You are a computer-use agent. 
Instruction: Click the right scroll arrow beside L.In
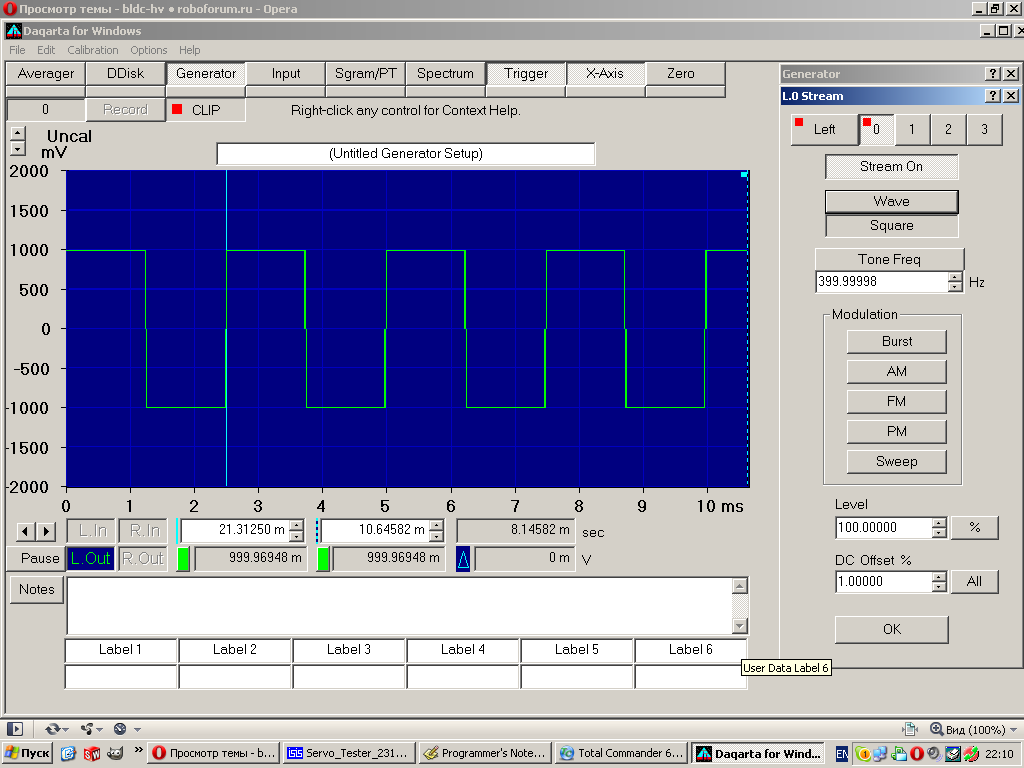coord(46,531)
